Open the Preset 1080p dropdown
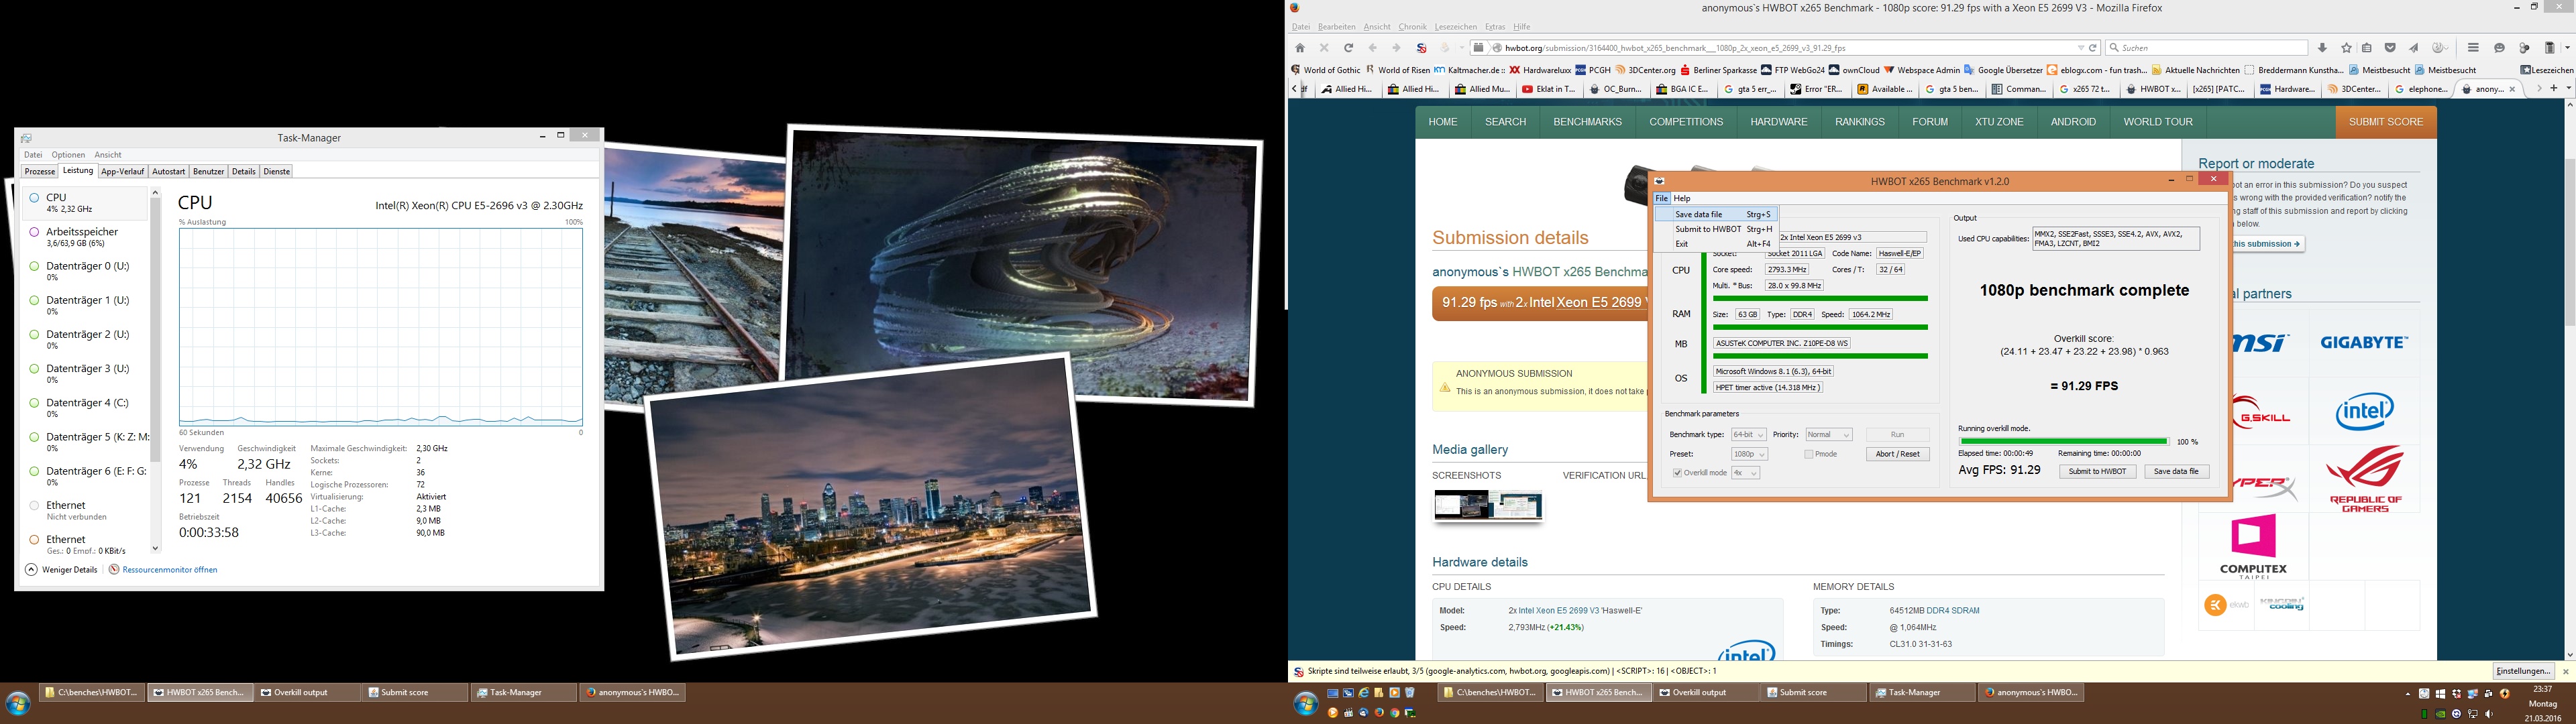The image size is (2576, 724). click(x=1749, y=454)
